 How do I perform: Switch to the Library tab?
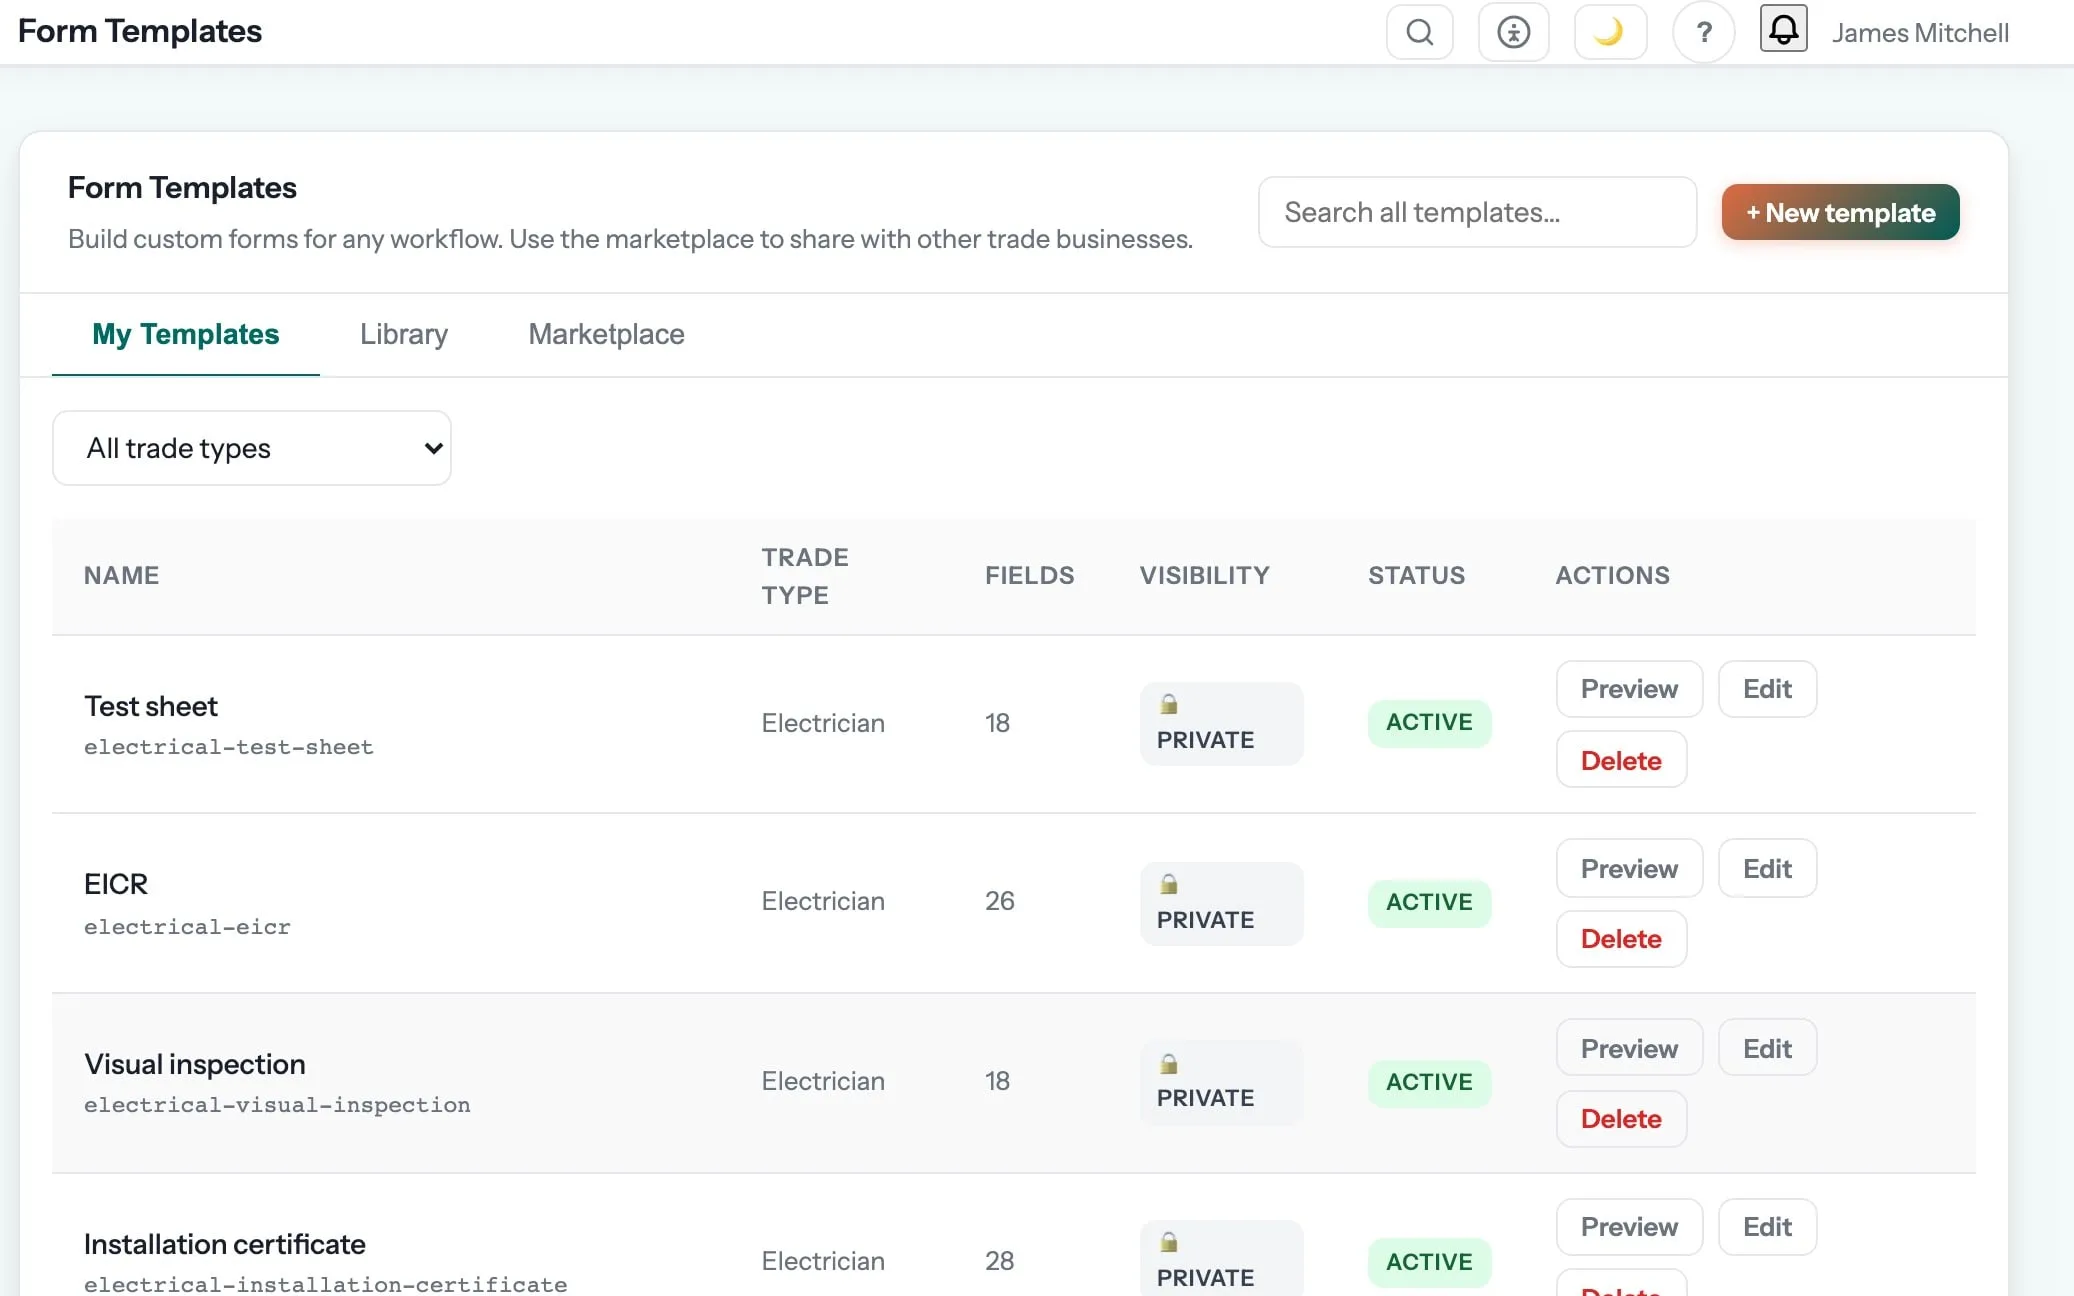(x=404, y=334)
